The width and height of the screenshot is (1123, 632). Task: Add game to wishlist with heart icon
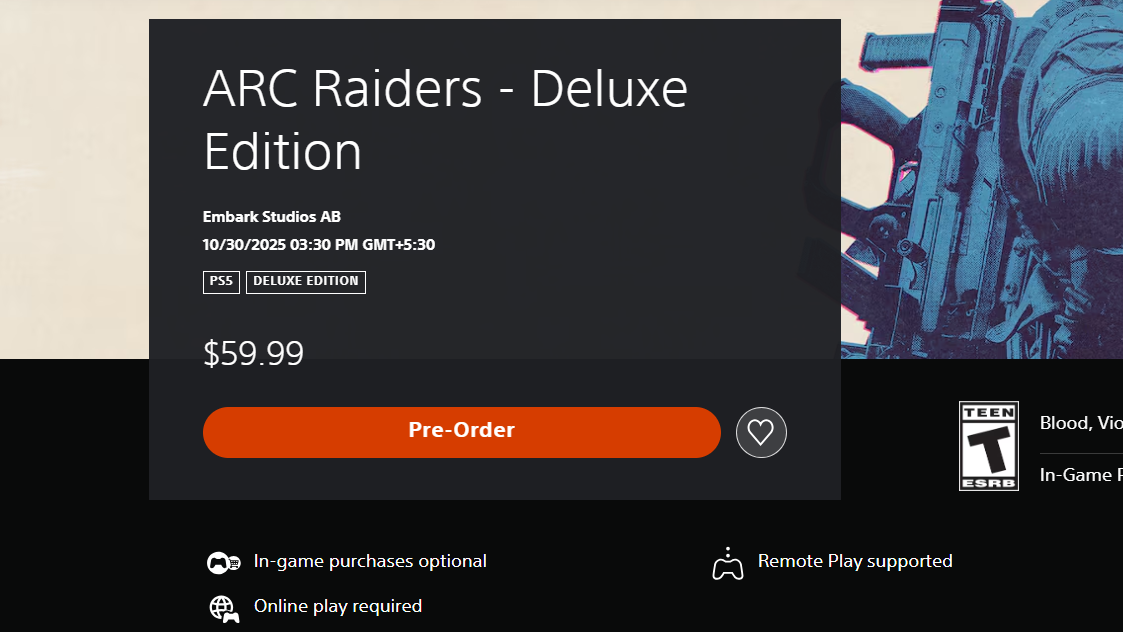pos(761,432)
